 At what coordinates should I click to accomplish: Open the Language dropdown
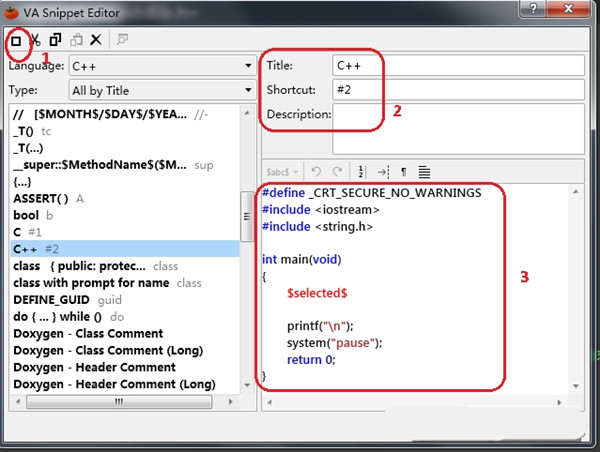(162, 66)
